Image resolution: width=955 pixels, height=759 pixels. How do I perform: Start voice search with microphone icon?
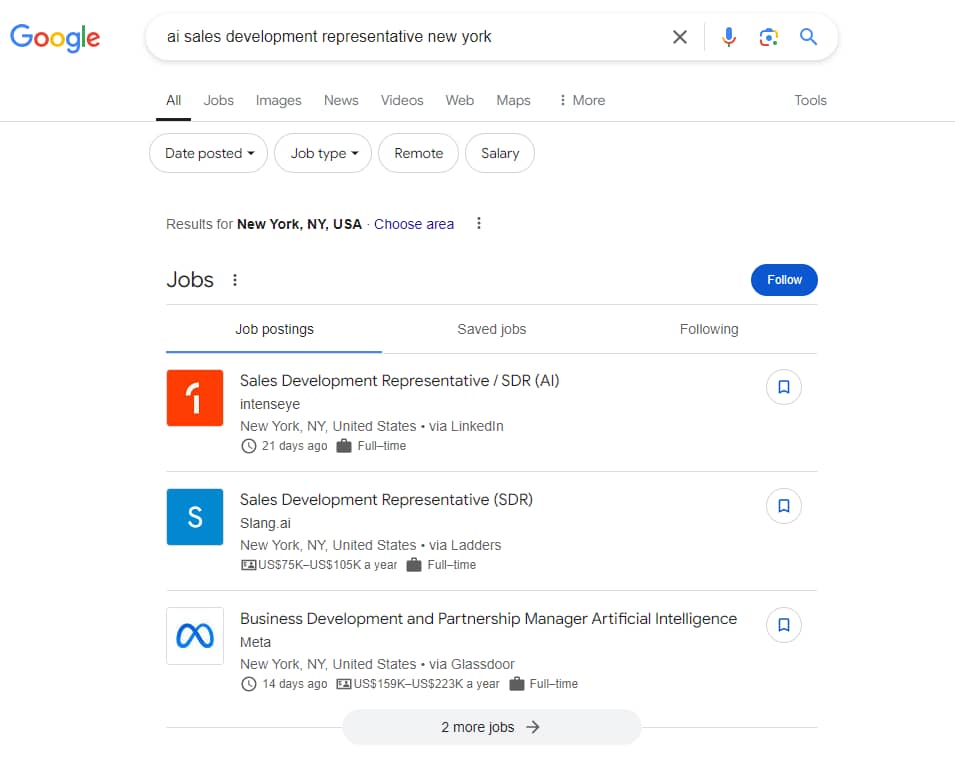(728, 37)
